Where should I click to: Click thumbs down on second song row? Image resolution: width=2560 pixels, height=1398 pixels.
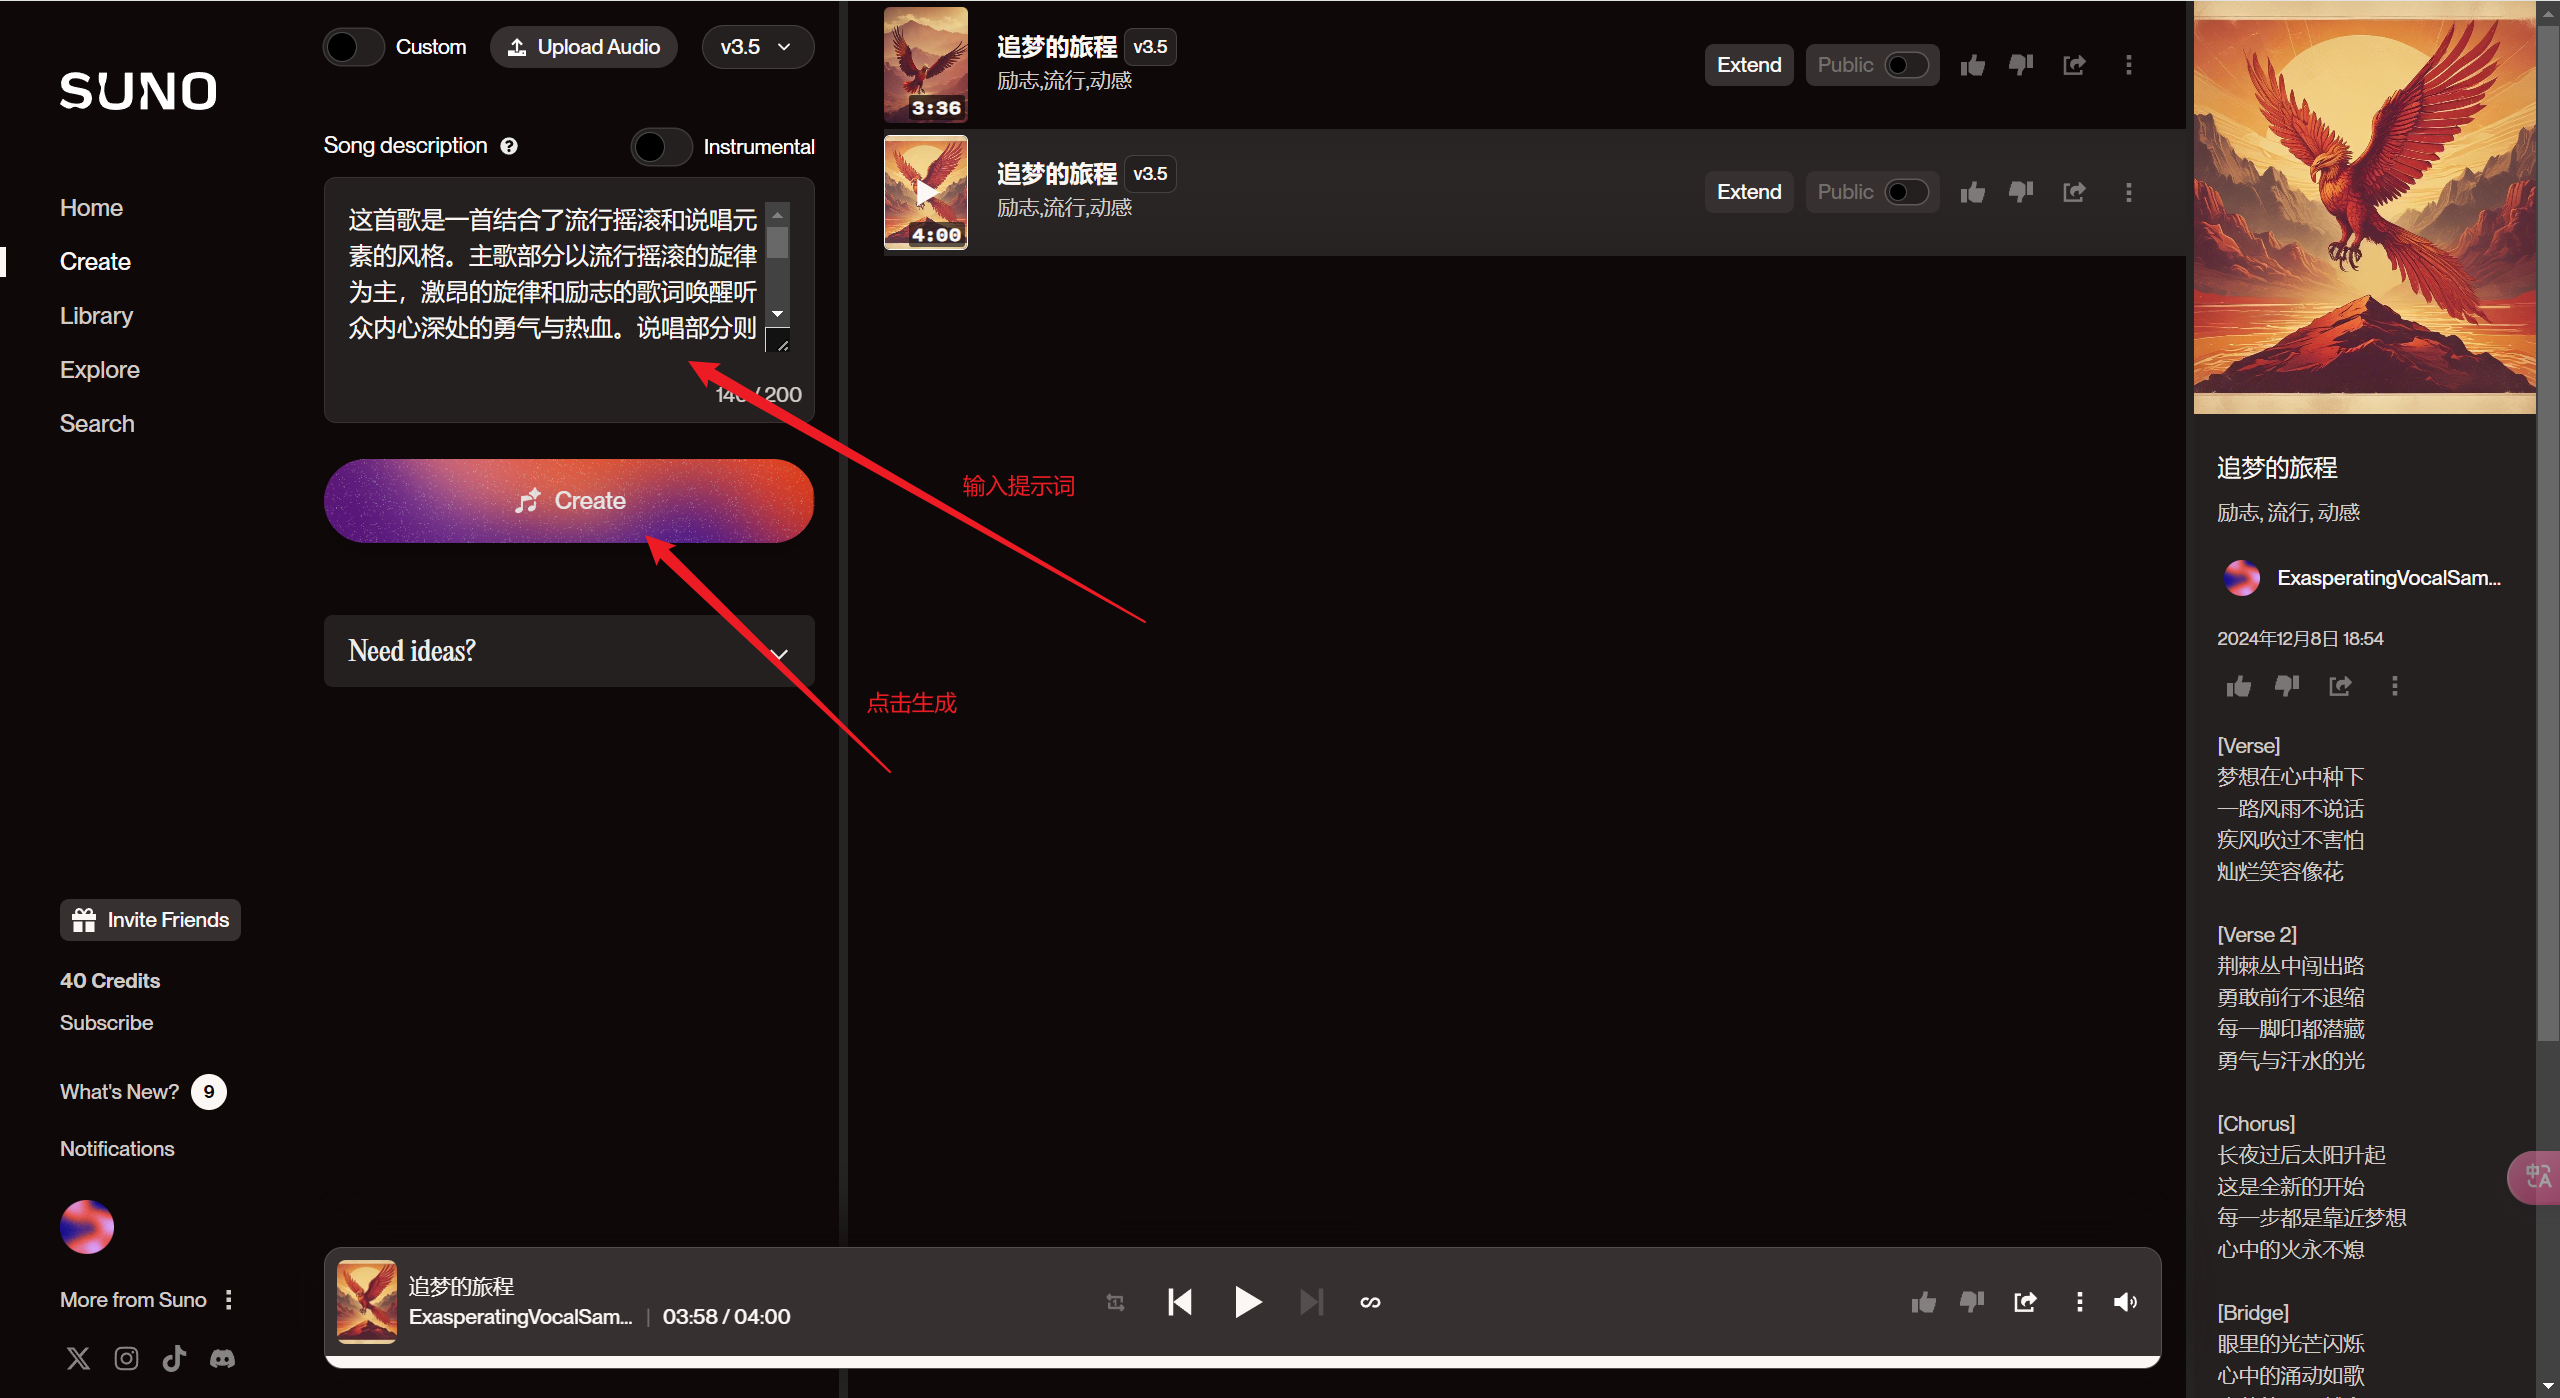click(2021, 191)
